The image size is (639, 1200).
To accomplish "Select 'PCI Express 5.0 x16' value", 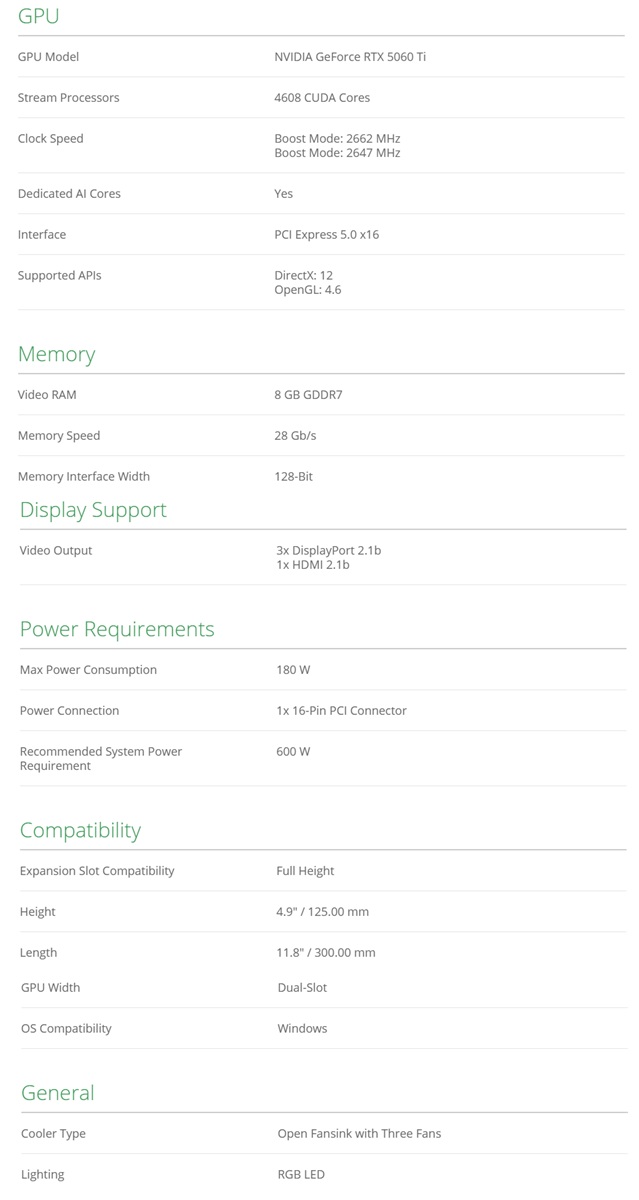I will [326, 235].
